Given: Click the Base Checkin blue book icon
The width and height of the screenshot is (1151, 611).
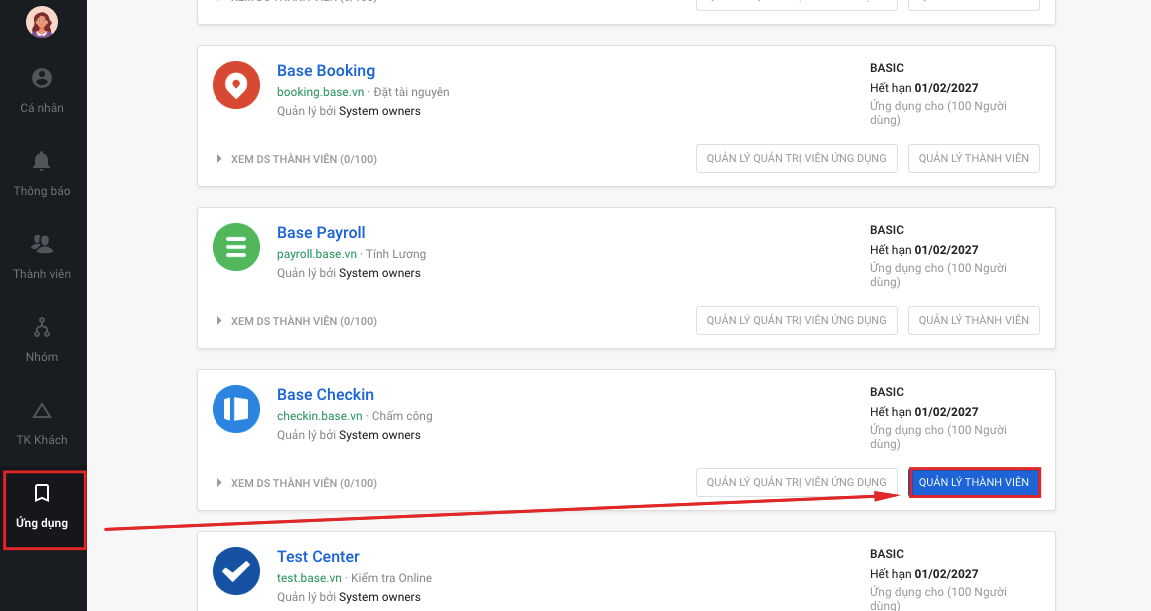Looking at the screenshot, I should coord(236,409).
